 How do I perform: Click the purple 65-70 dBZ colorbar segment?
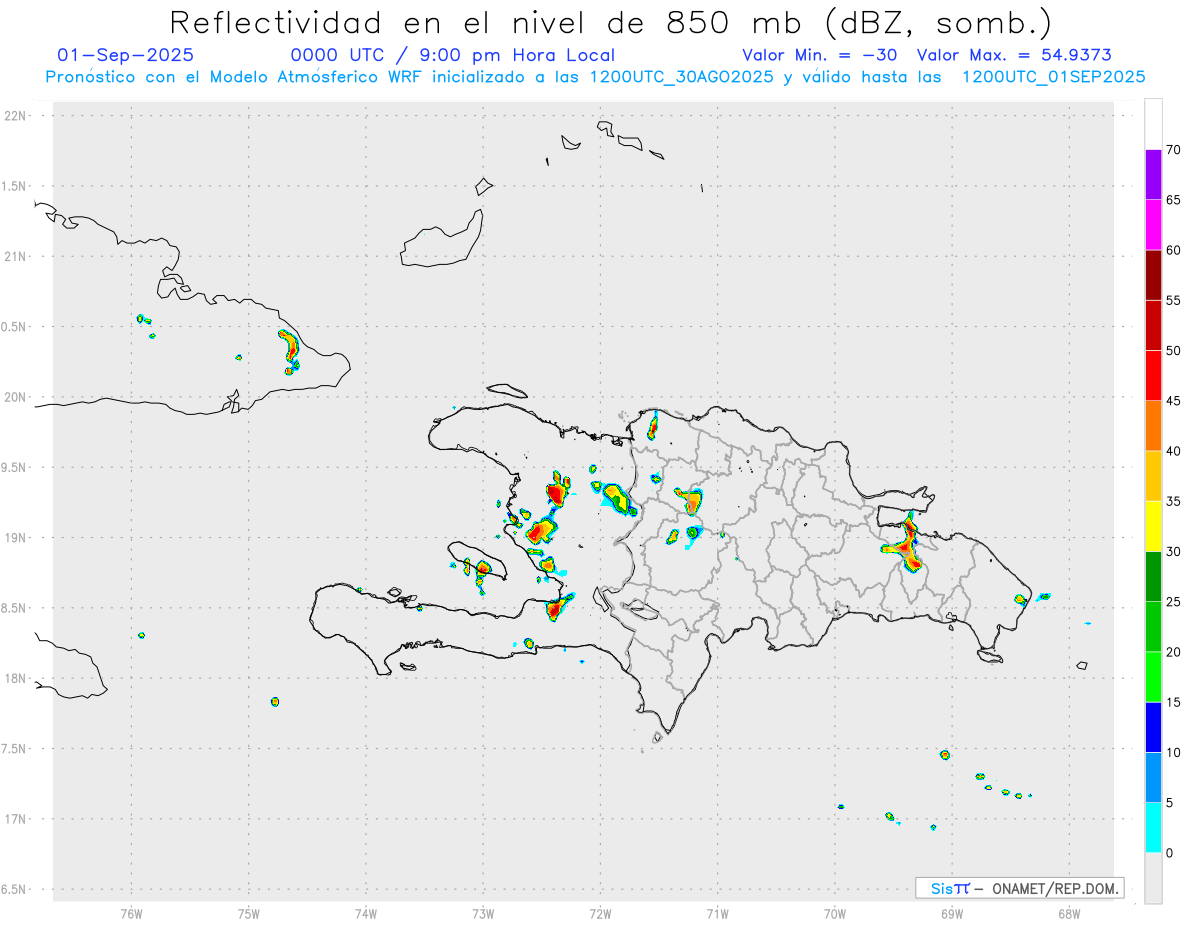pyautogui.click(x=1154, y=174)
